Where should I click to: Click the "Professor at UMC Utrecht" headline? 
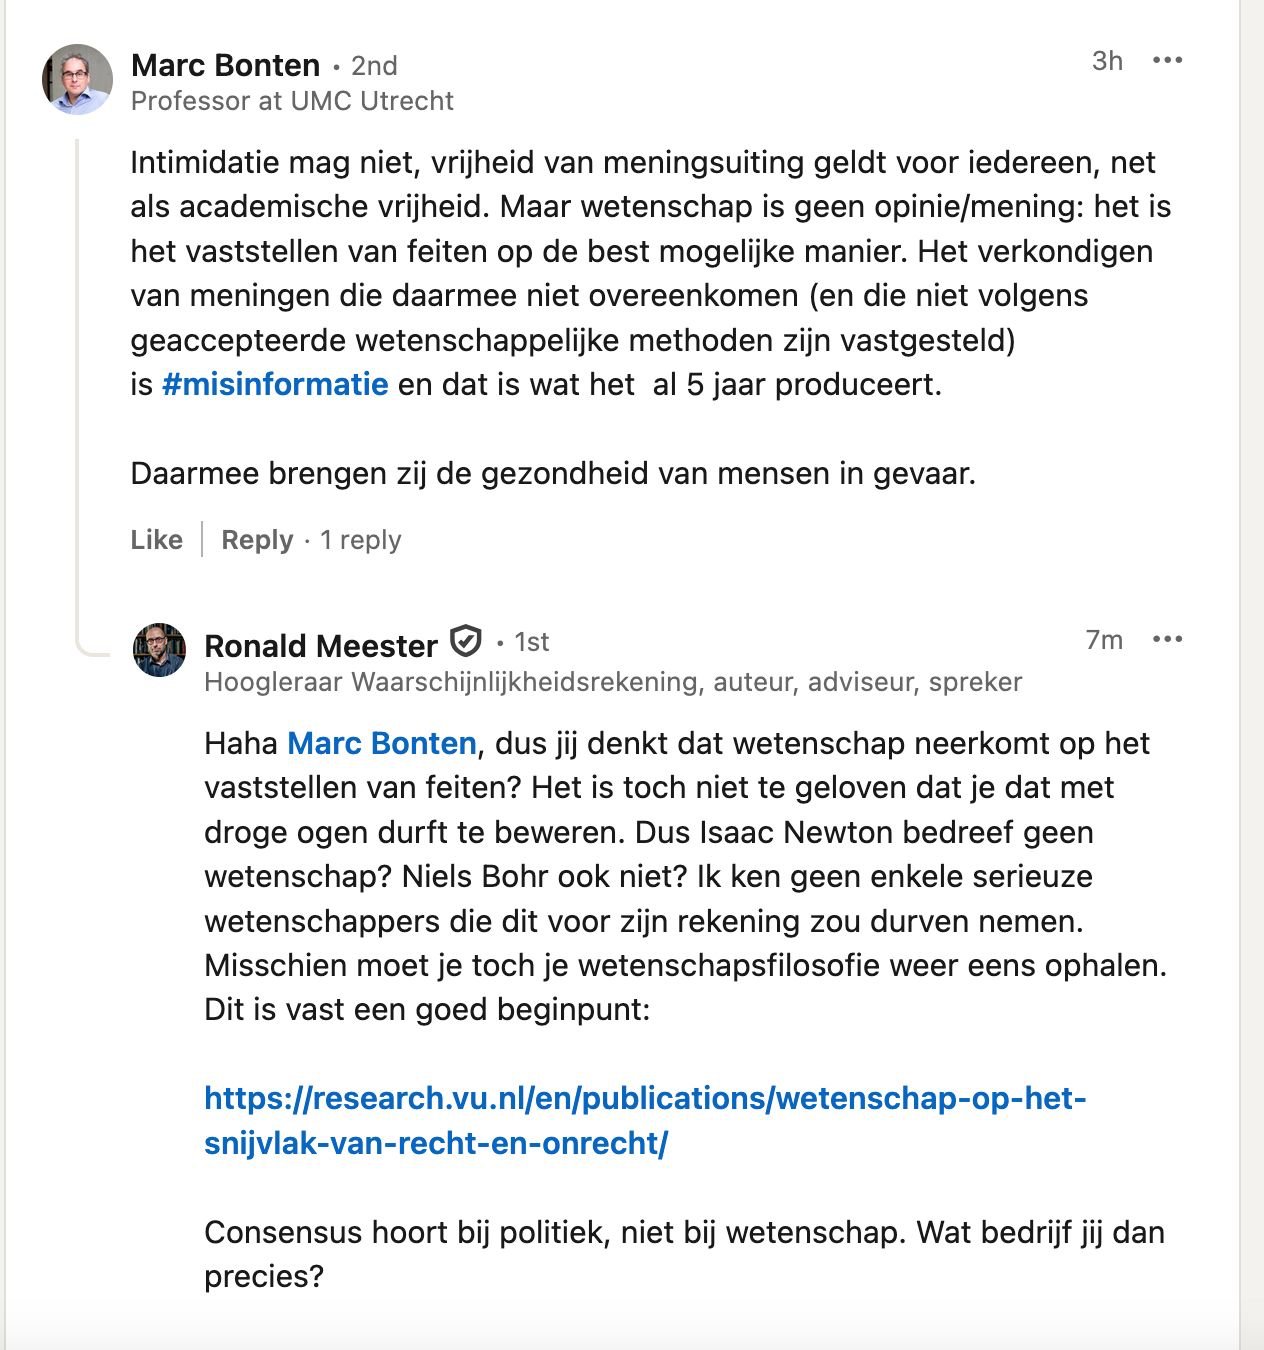pos(292,101)
